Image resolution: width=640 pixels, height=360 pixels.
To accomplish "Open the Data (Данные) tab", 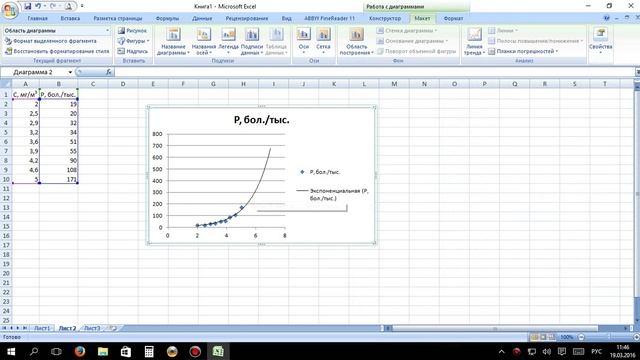I will coord(202,18).
